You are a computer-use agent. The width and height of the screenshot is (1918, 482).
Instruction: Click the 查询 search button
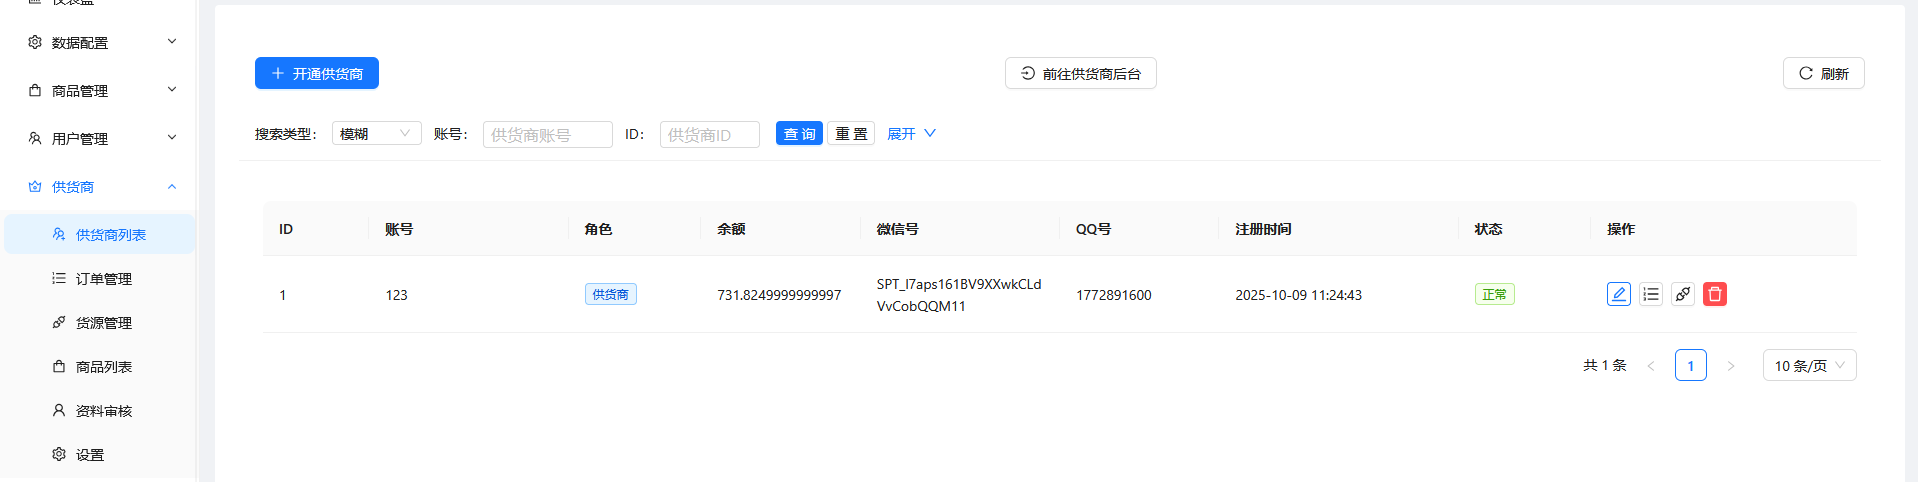click(798, 134)
